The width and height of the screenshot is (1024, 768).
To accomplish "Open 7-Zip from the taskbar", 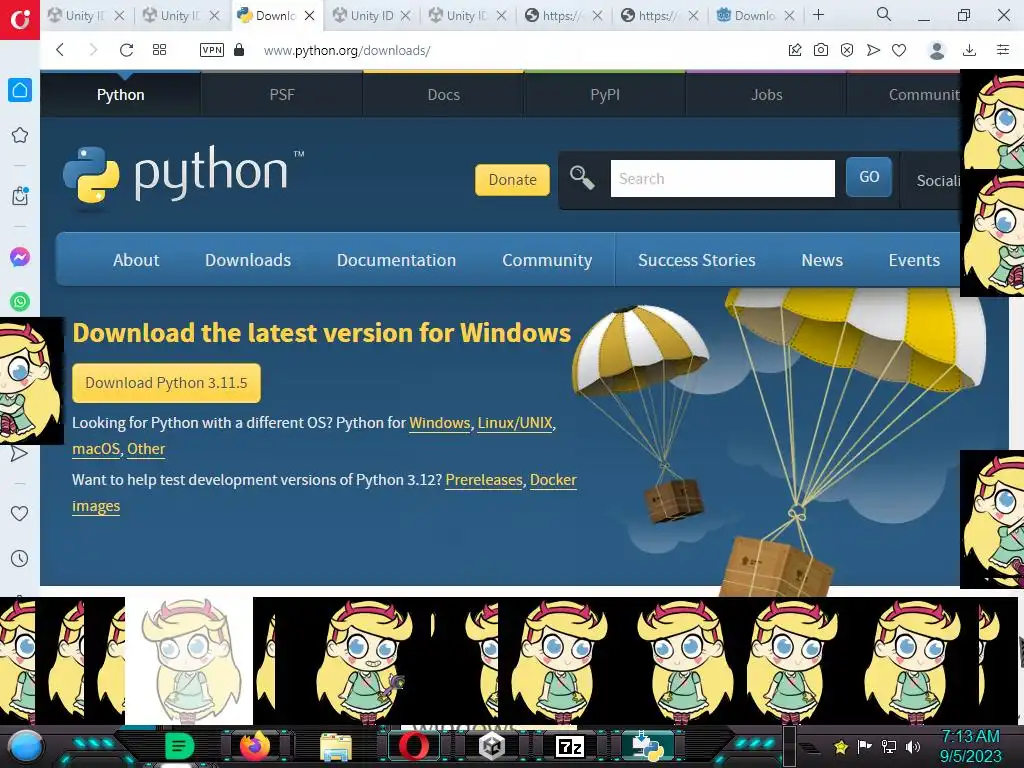I will pos(569,746).
